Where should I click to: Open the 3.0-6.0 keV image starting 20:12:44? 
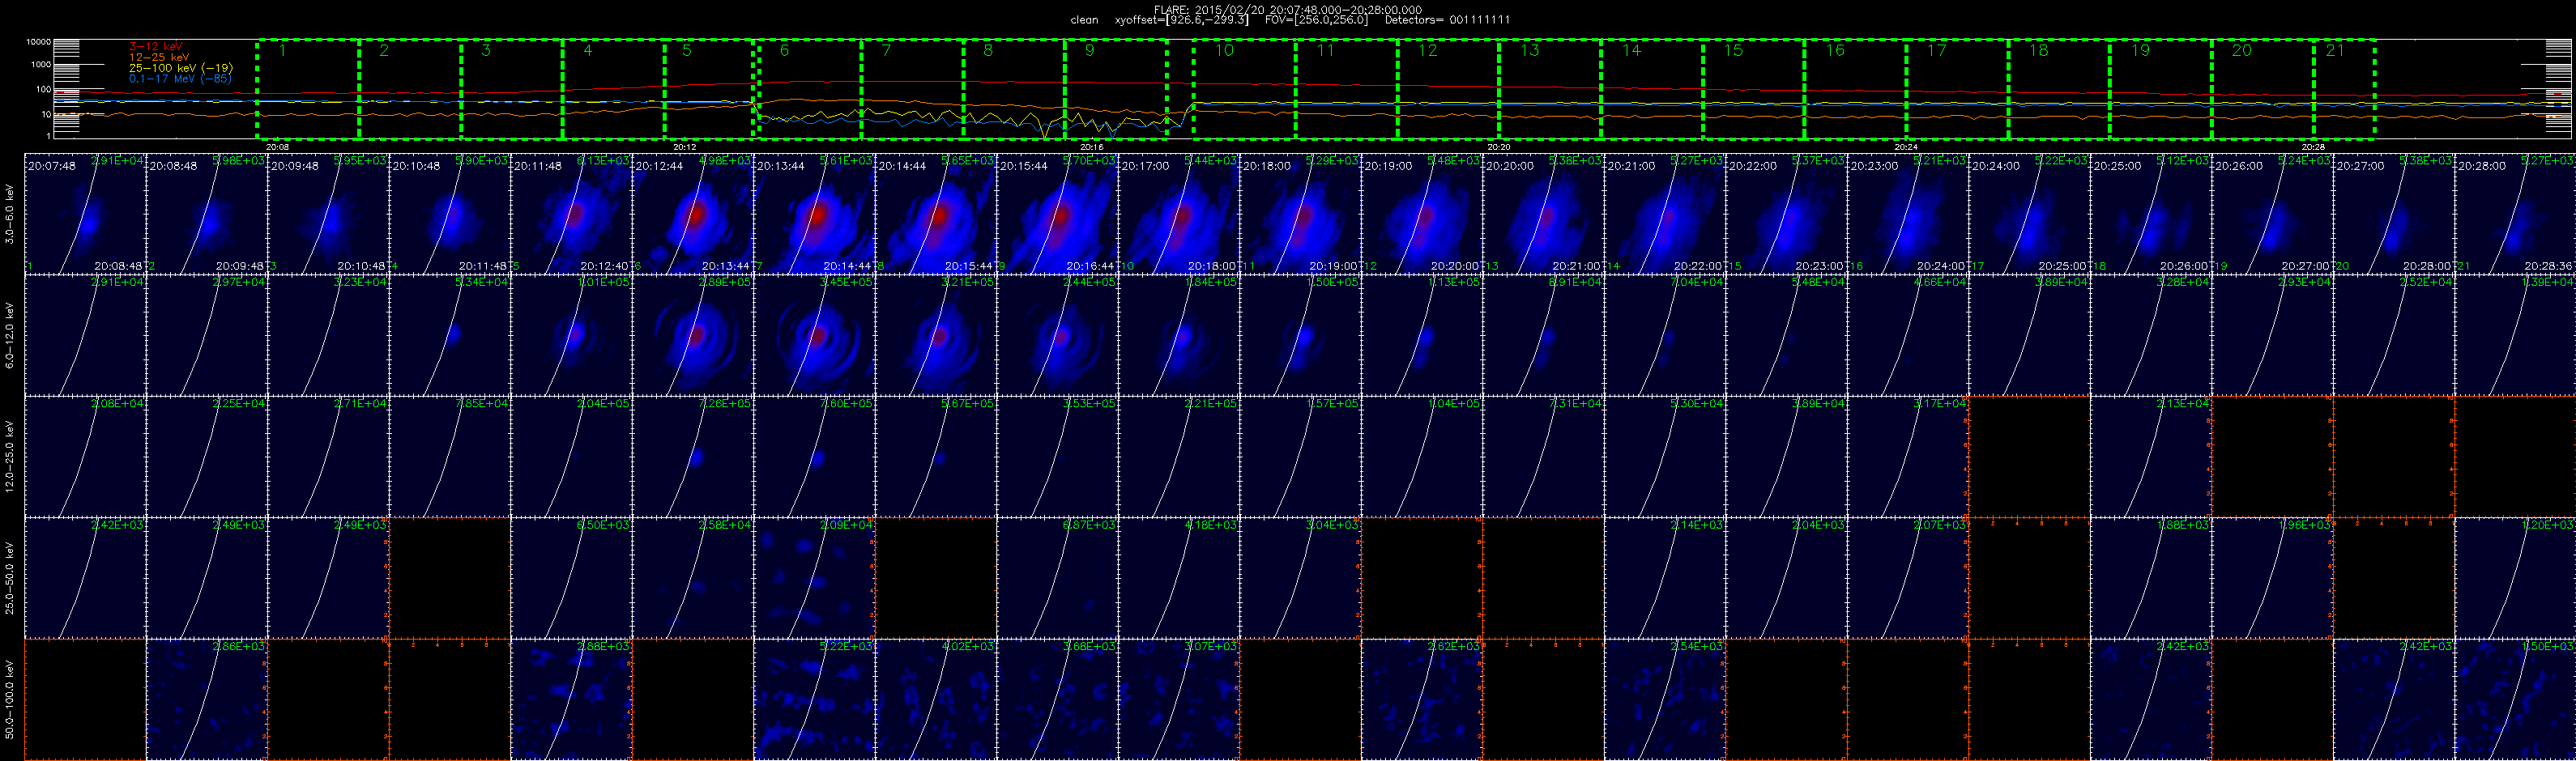tap(693, 214)
